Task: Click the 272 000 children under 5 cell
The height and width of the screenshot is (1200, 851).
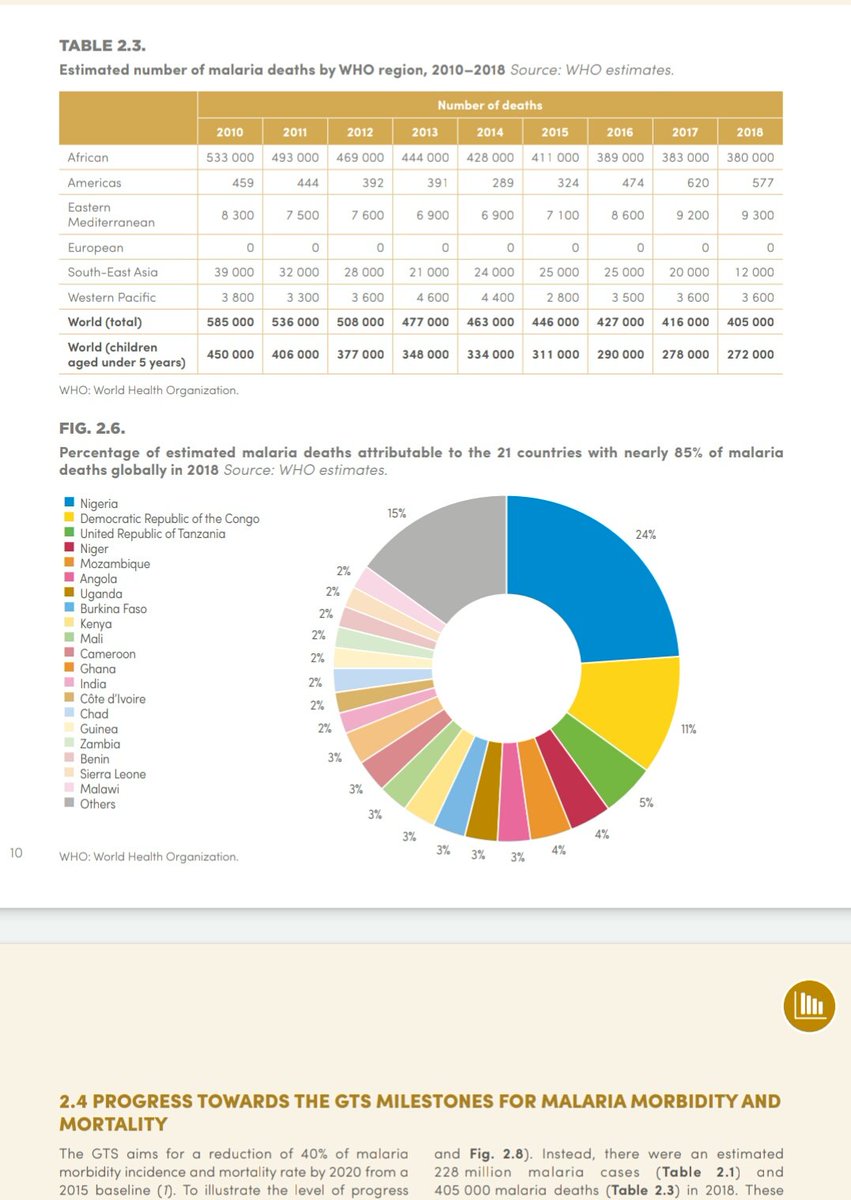Action: pos(750,354)
